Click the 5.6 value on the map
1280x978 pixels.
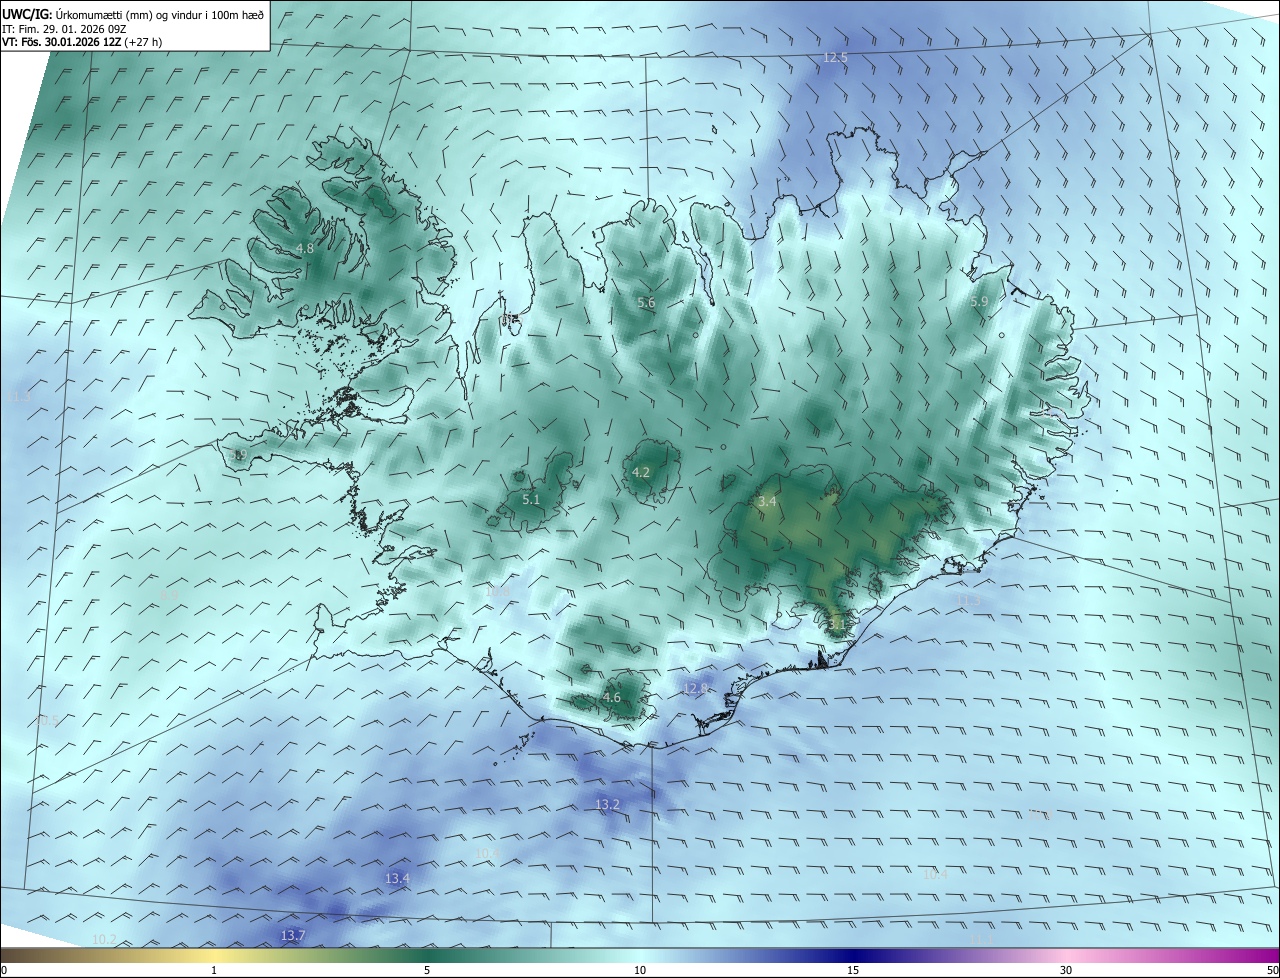coord(646,302)
